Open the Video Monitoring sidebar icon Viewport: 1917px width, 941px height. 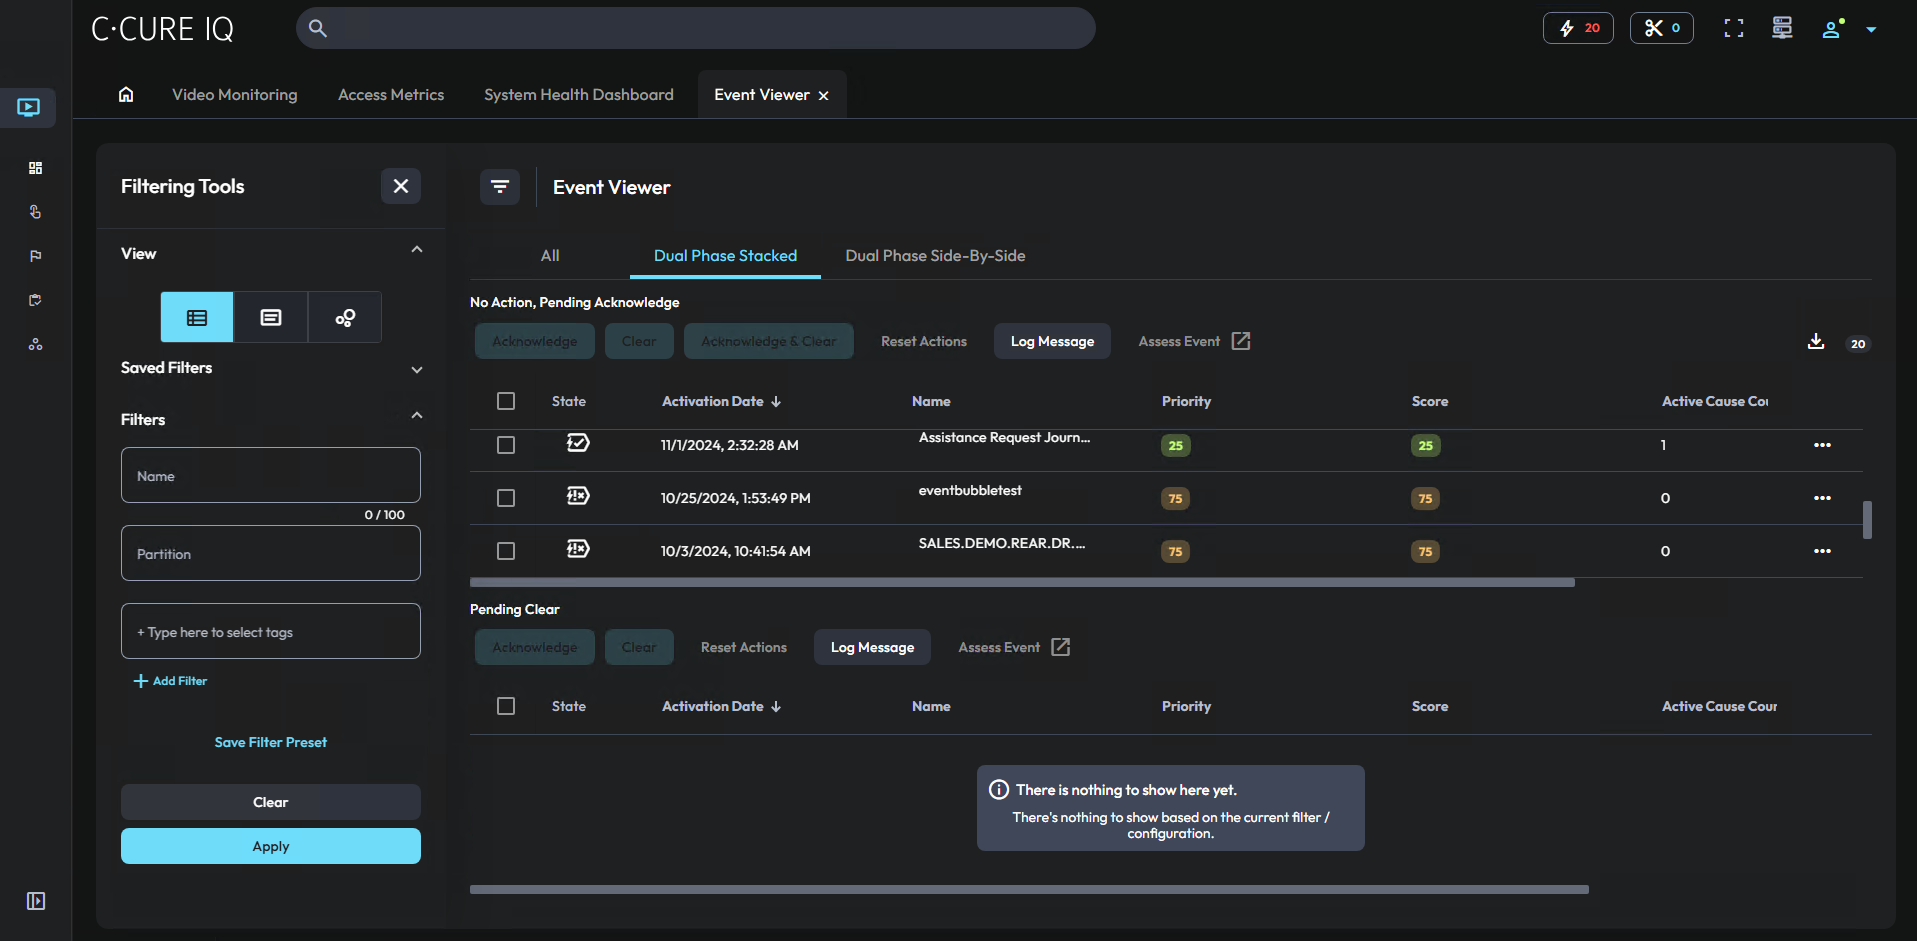pyautogui.click(x=28, y=108)
